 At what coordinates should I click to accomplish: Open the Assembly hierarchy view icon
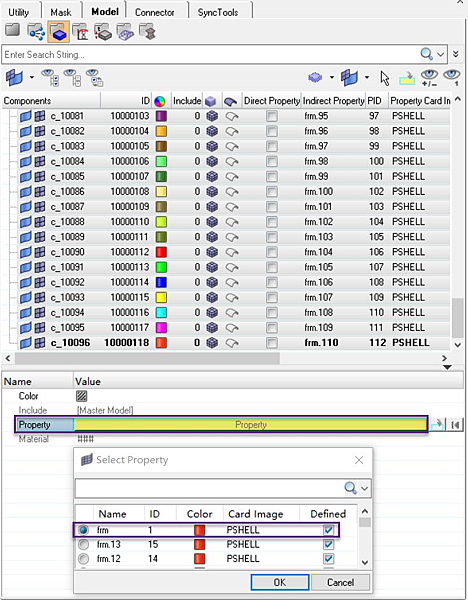click(x=36, y=31)
